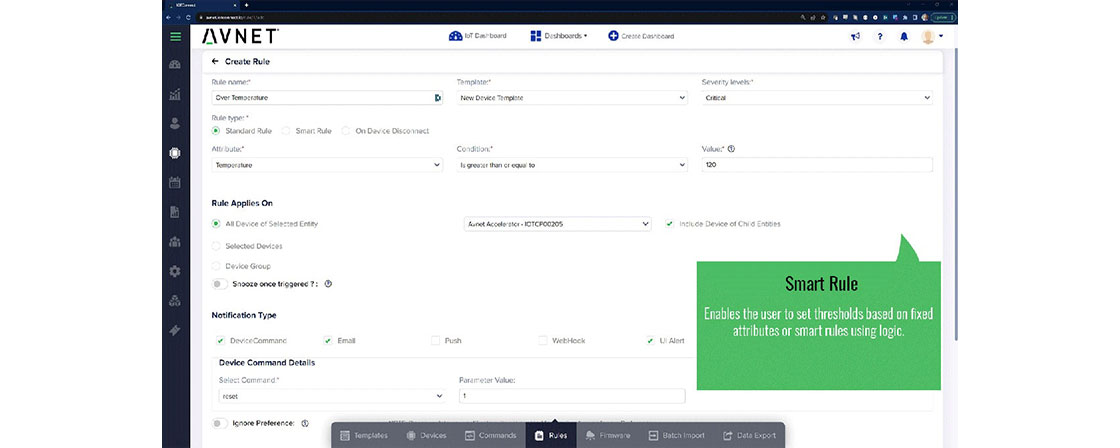Image resolution: width=1120 pixels, height=448 pixels.
Task: Click the Parameter Value input field
Action: [572, 396]
